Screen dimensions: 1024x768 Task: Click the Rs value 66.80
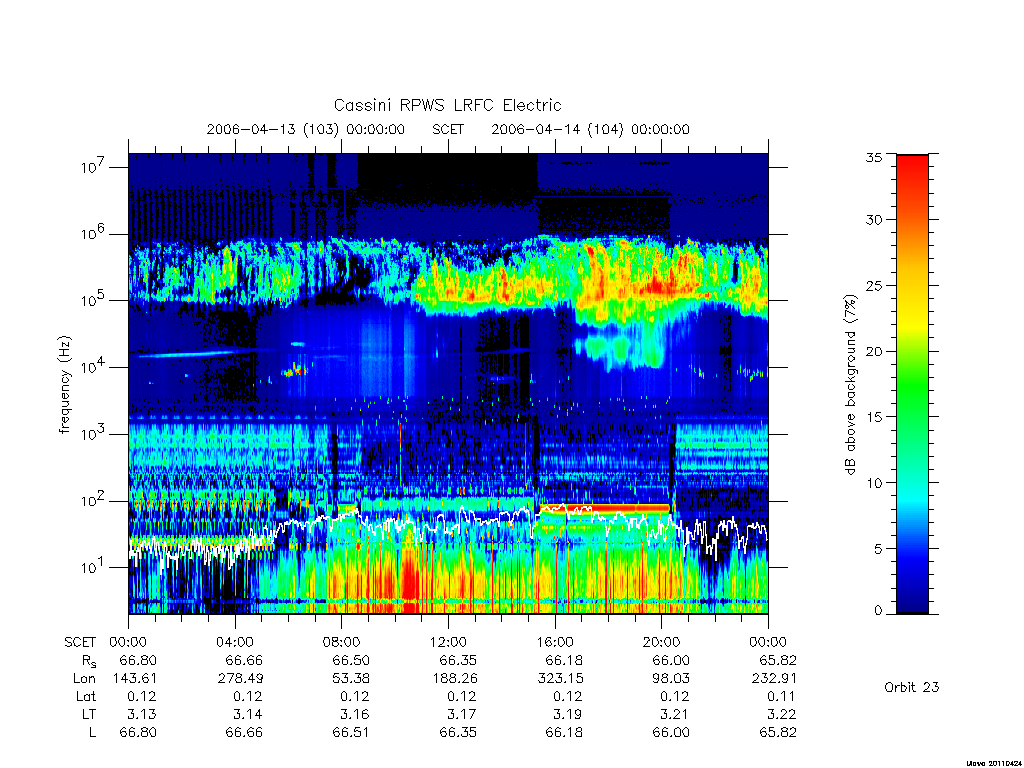[x=138, y=660]
